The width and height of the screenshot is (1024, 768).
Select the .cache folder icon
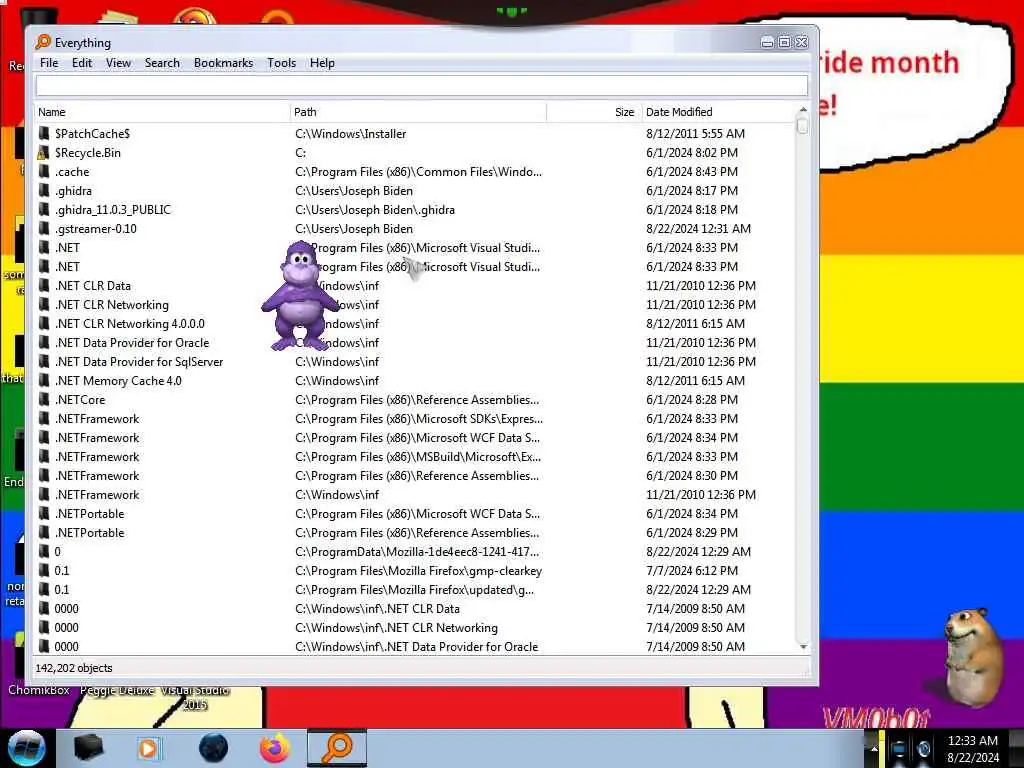pos(44,172)
